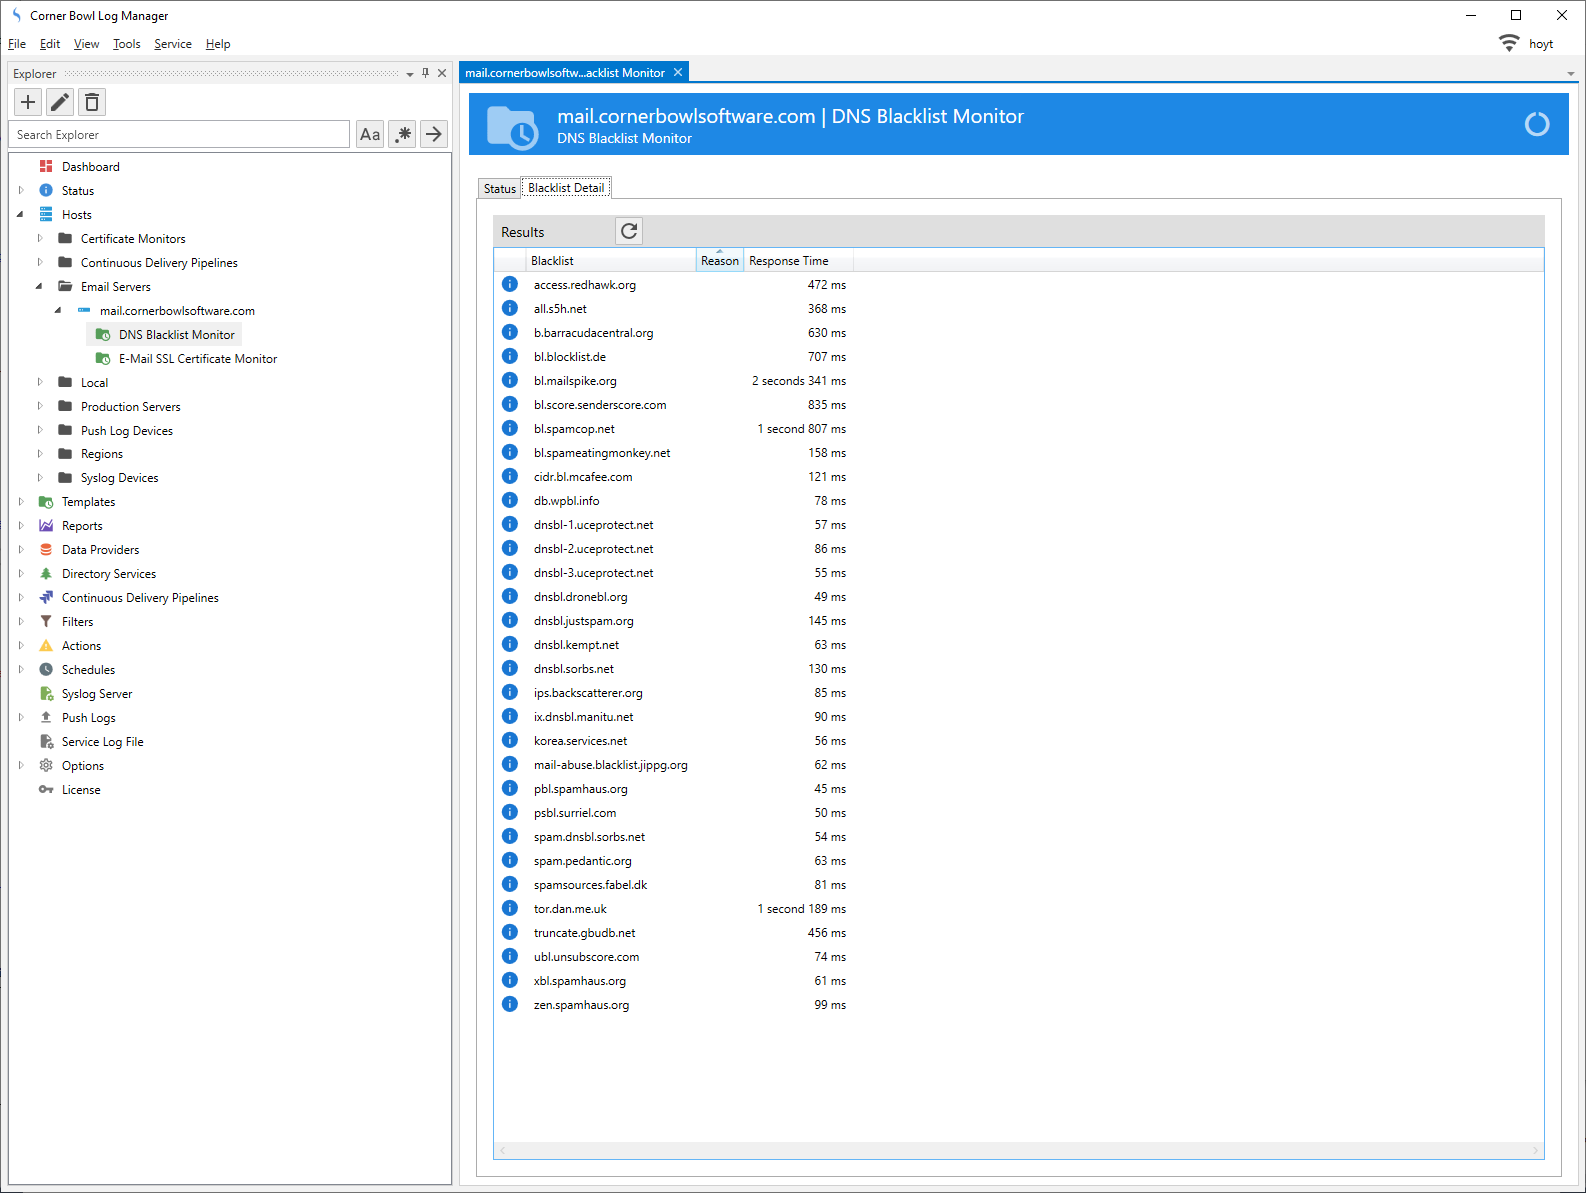Screen dimensions: 1586x1193
Task: Click the Wi-Fi connection icon near hoyt
Action: (x=1509, y=43)
